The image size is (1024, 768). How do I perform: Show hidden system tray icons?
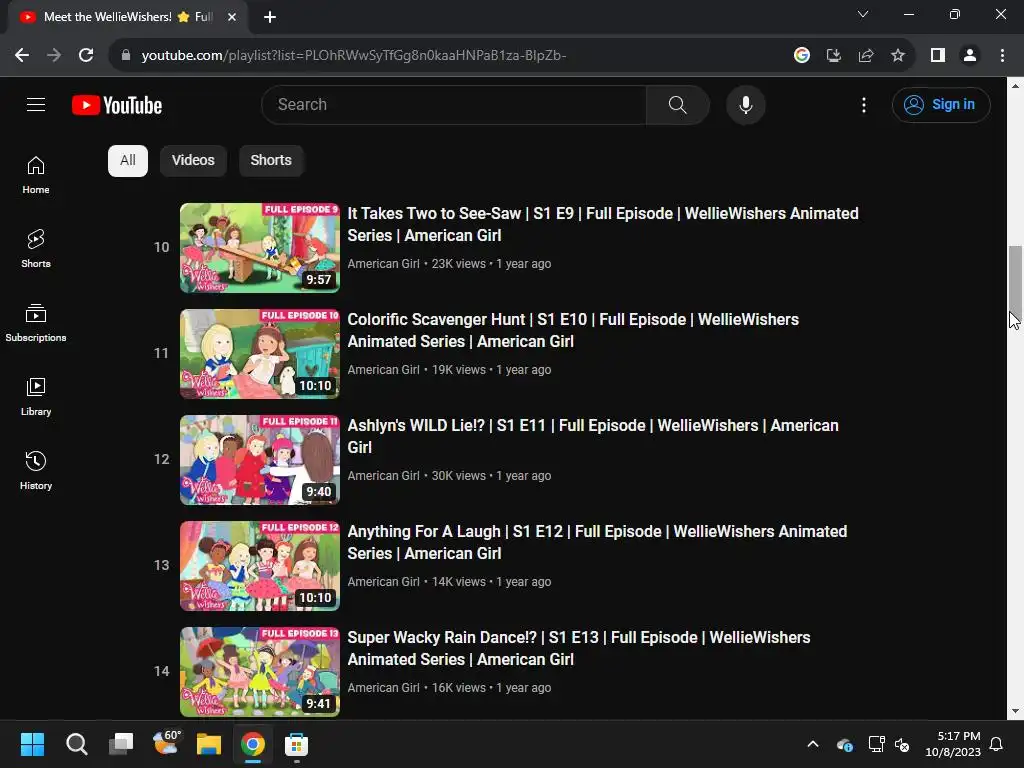813,744
